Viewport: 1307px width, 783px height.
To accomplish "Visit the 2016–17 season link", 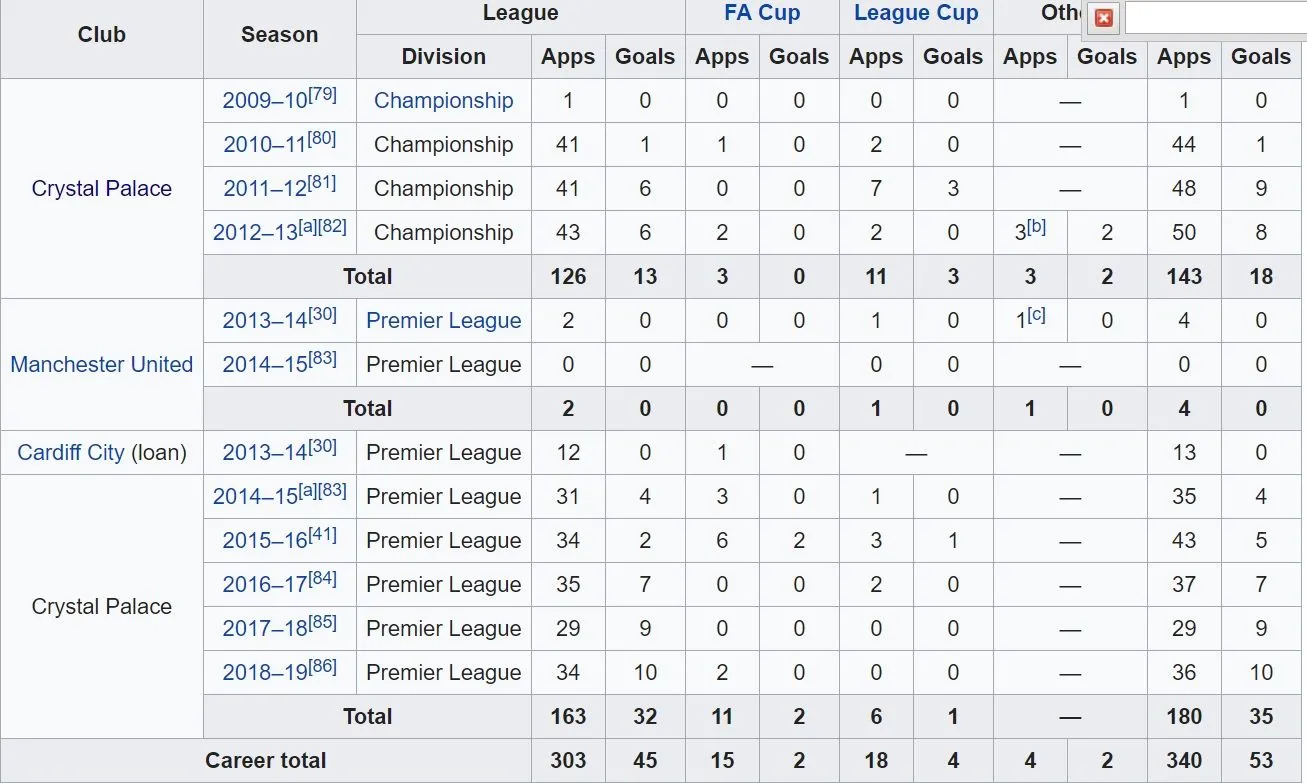I will coord(264,585).
